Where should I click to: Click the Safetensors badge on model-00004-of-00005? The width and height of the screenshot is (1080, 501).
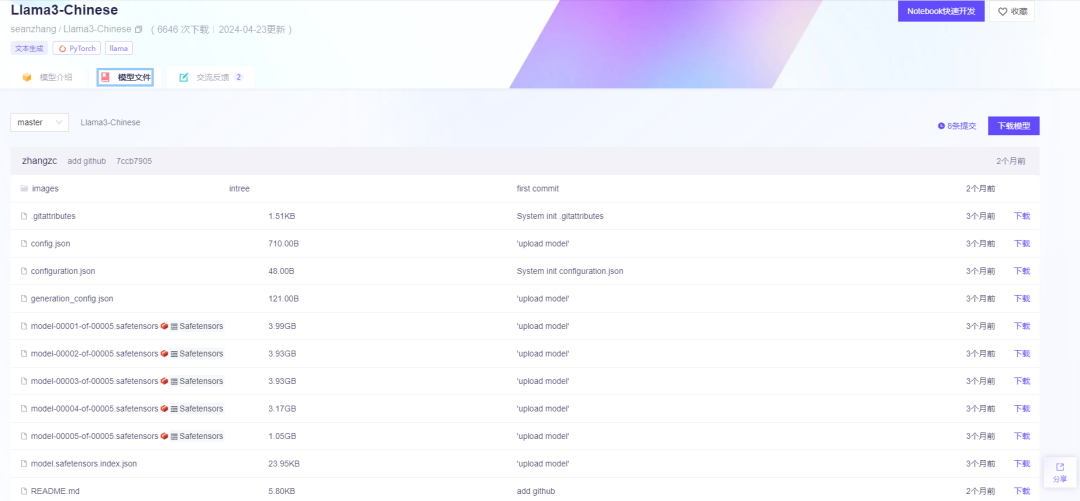[197, 409]
